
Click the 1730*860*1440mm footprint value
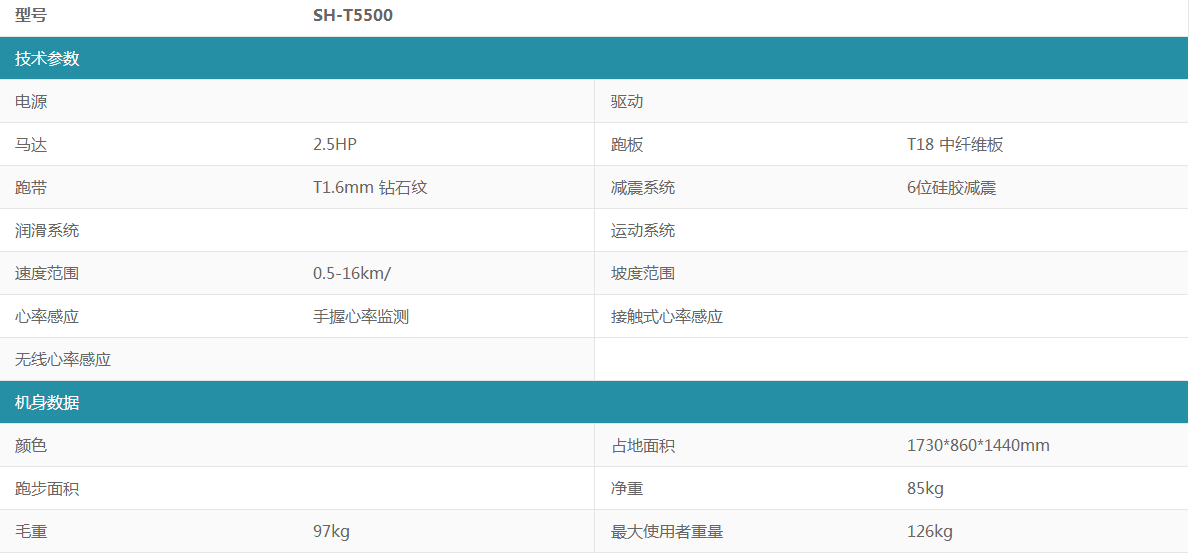[x=978, y=446]
